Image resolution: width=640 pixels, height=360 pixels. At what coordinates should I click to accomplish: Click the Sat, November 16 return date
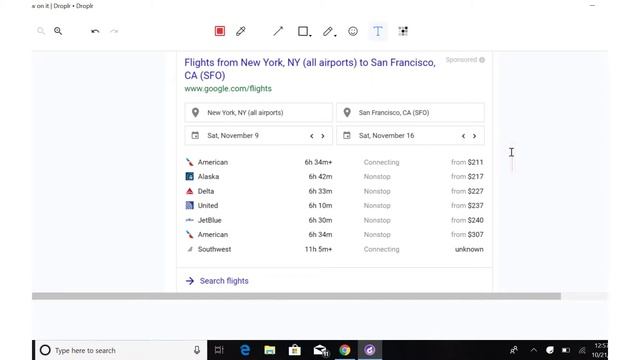tap(386, 136)
